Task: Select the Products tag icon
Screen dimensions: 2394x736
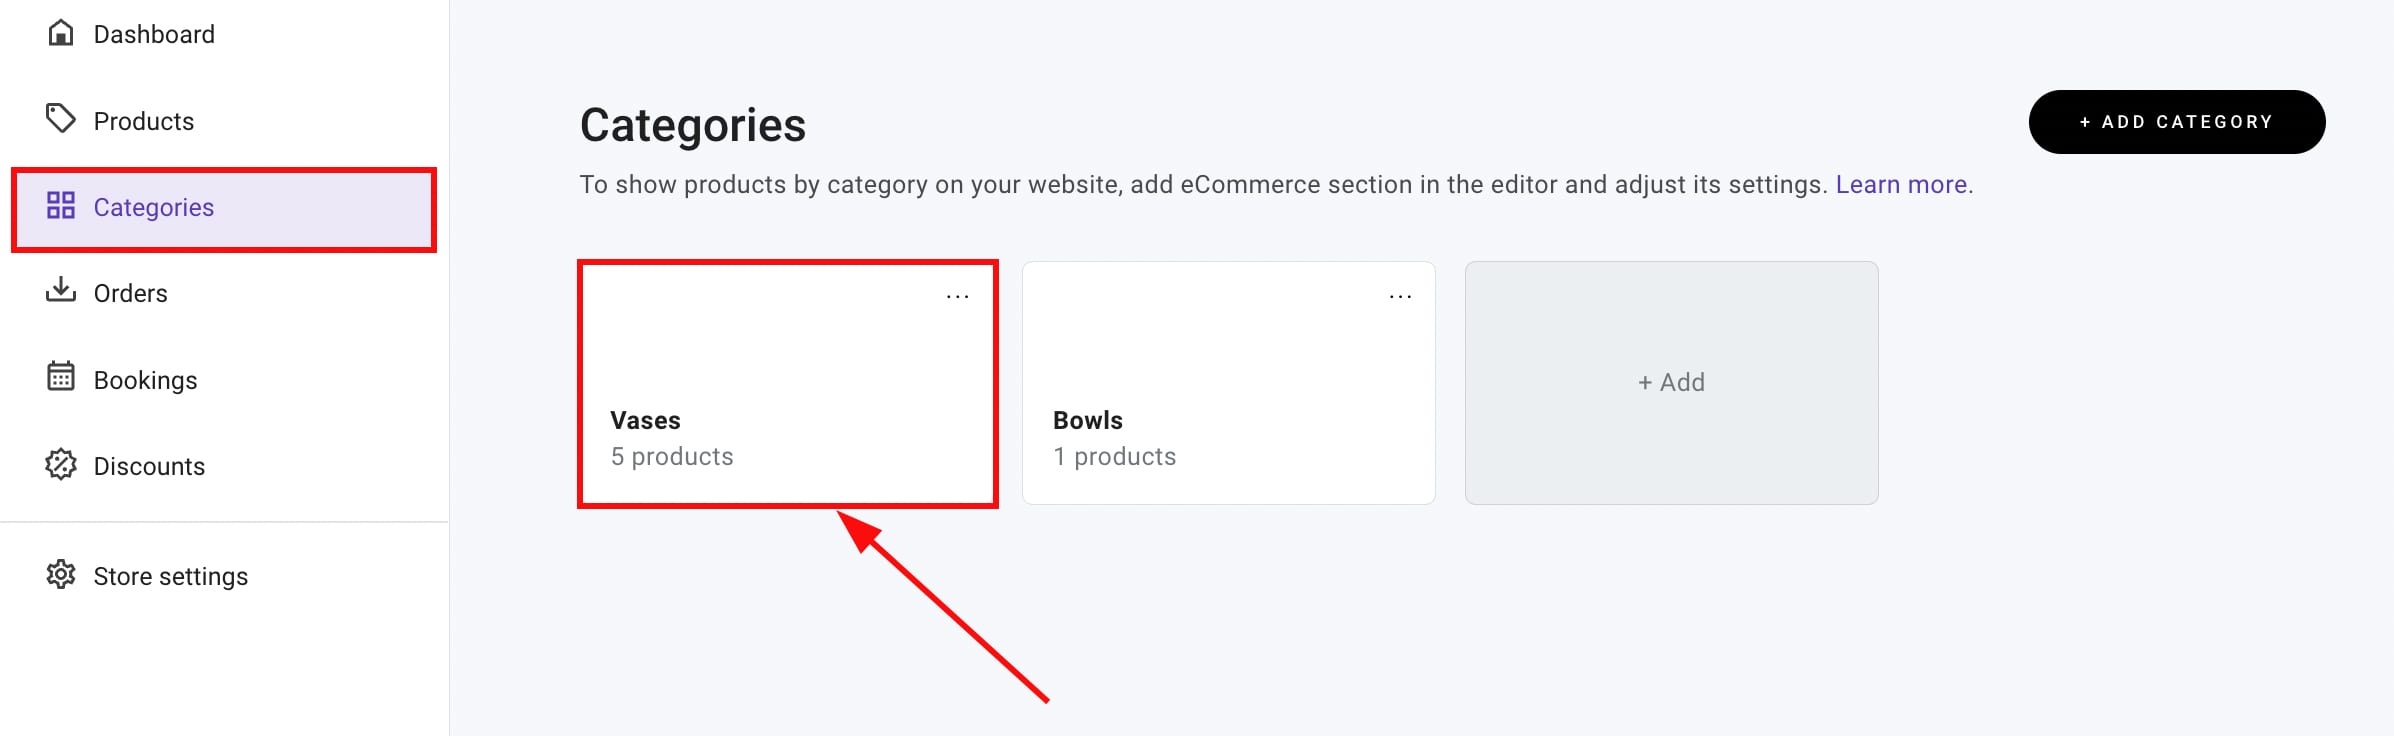Action: pyautogui.click(x=62, y=120)
